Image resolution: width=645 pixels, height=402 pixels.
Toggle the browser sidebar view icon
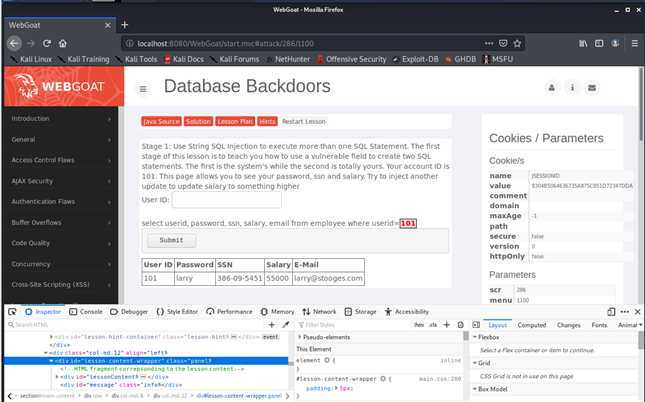599,43
